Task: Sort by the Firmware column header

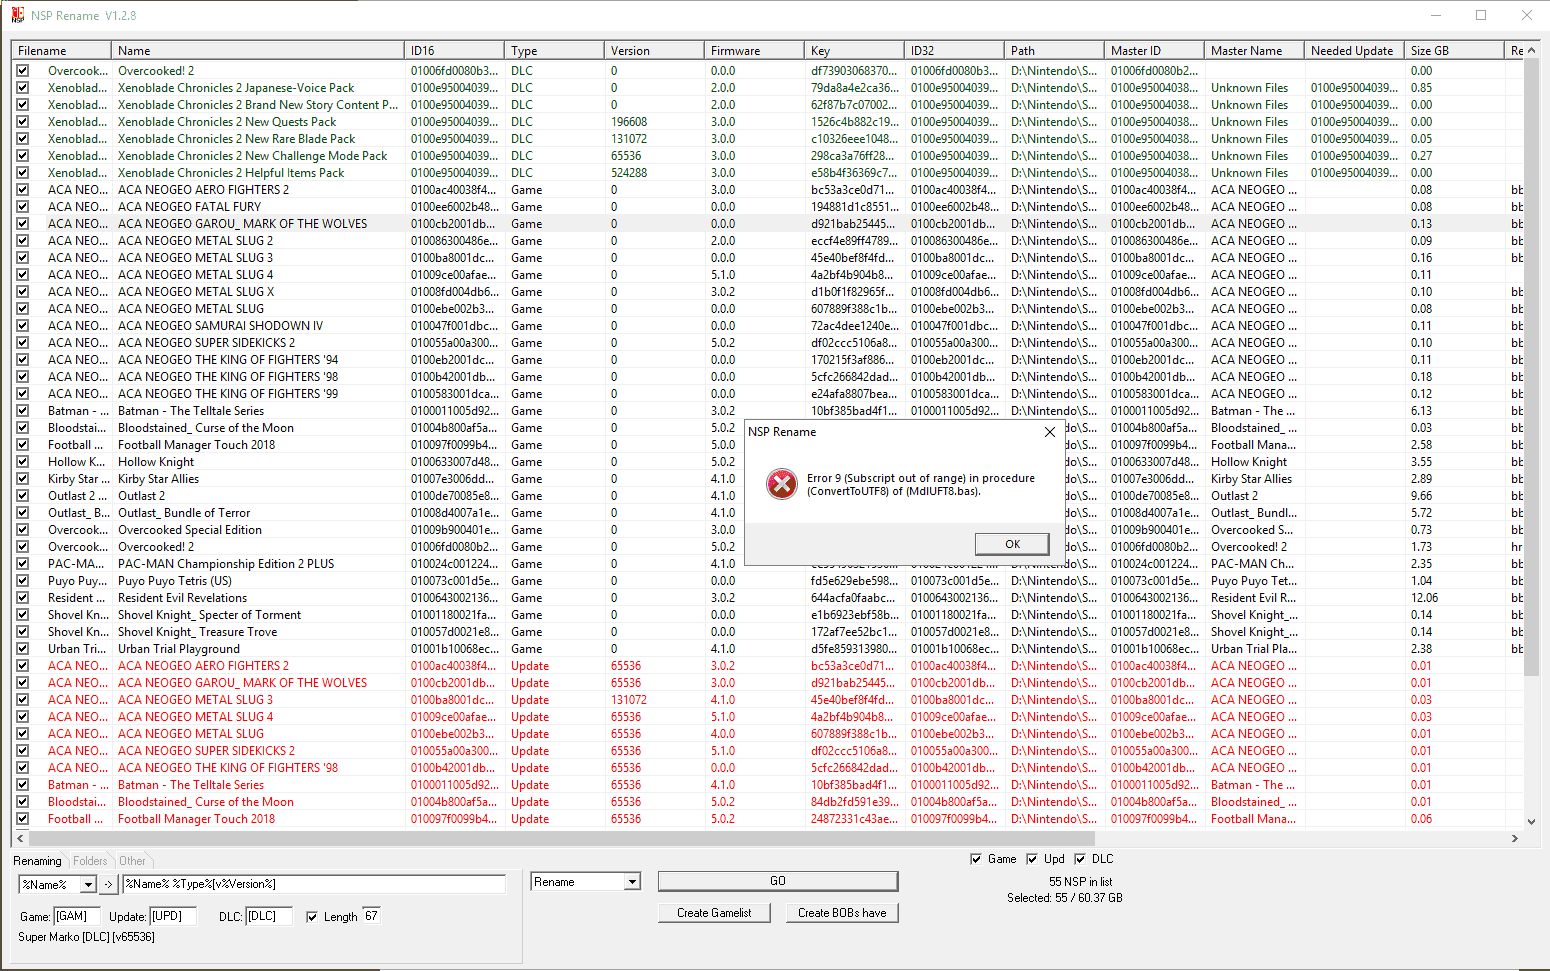Action: click(x=755, y=51)
